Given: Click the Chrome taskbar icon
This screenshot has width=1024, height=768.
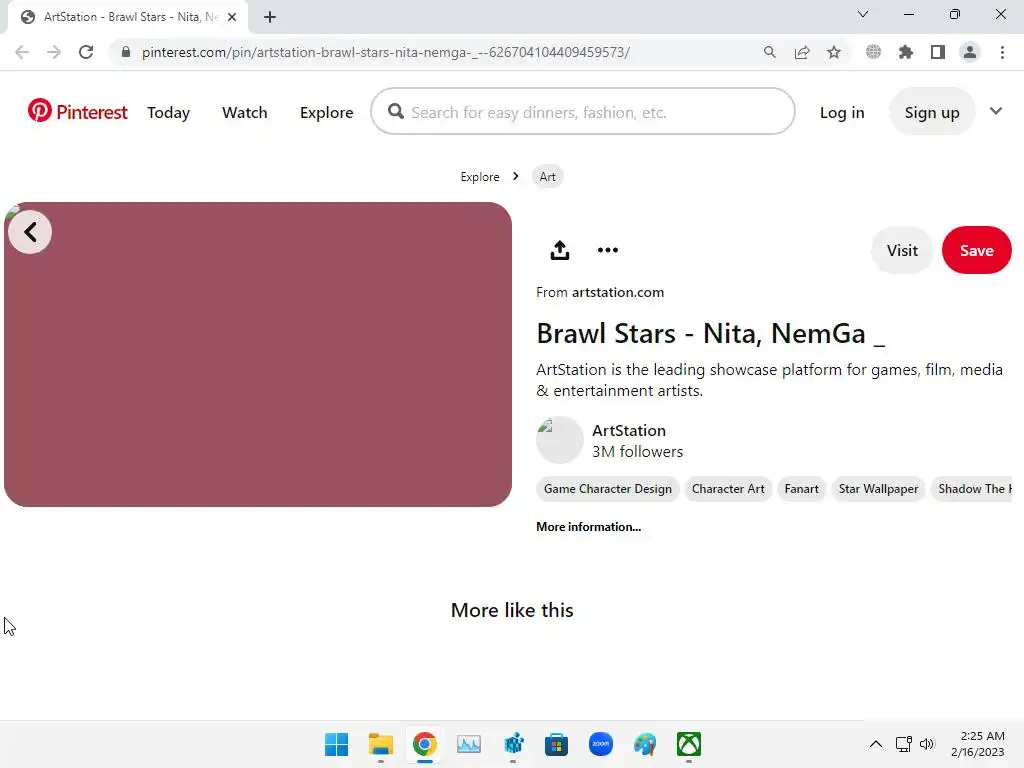Looking at the screenshot, I should pyautogui.click(x=424, y=744).
